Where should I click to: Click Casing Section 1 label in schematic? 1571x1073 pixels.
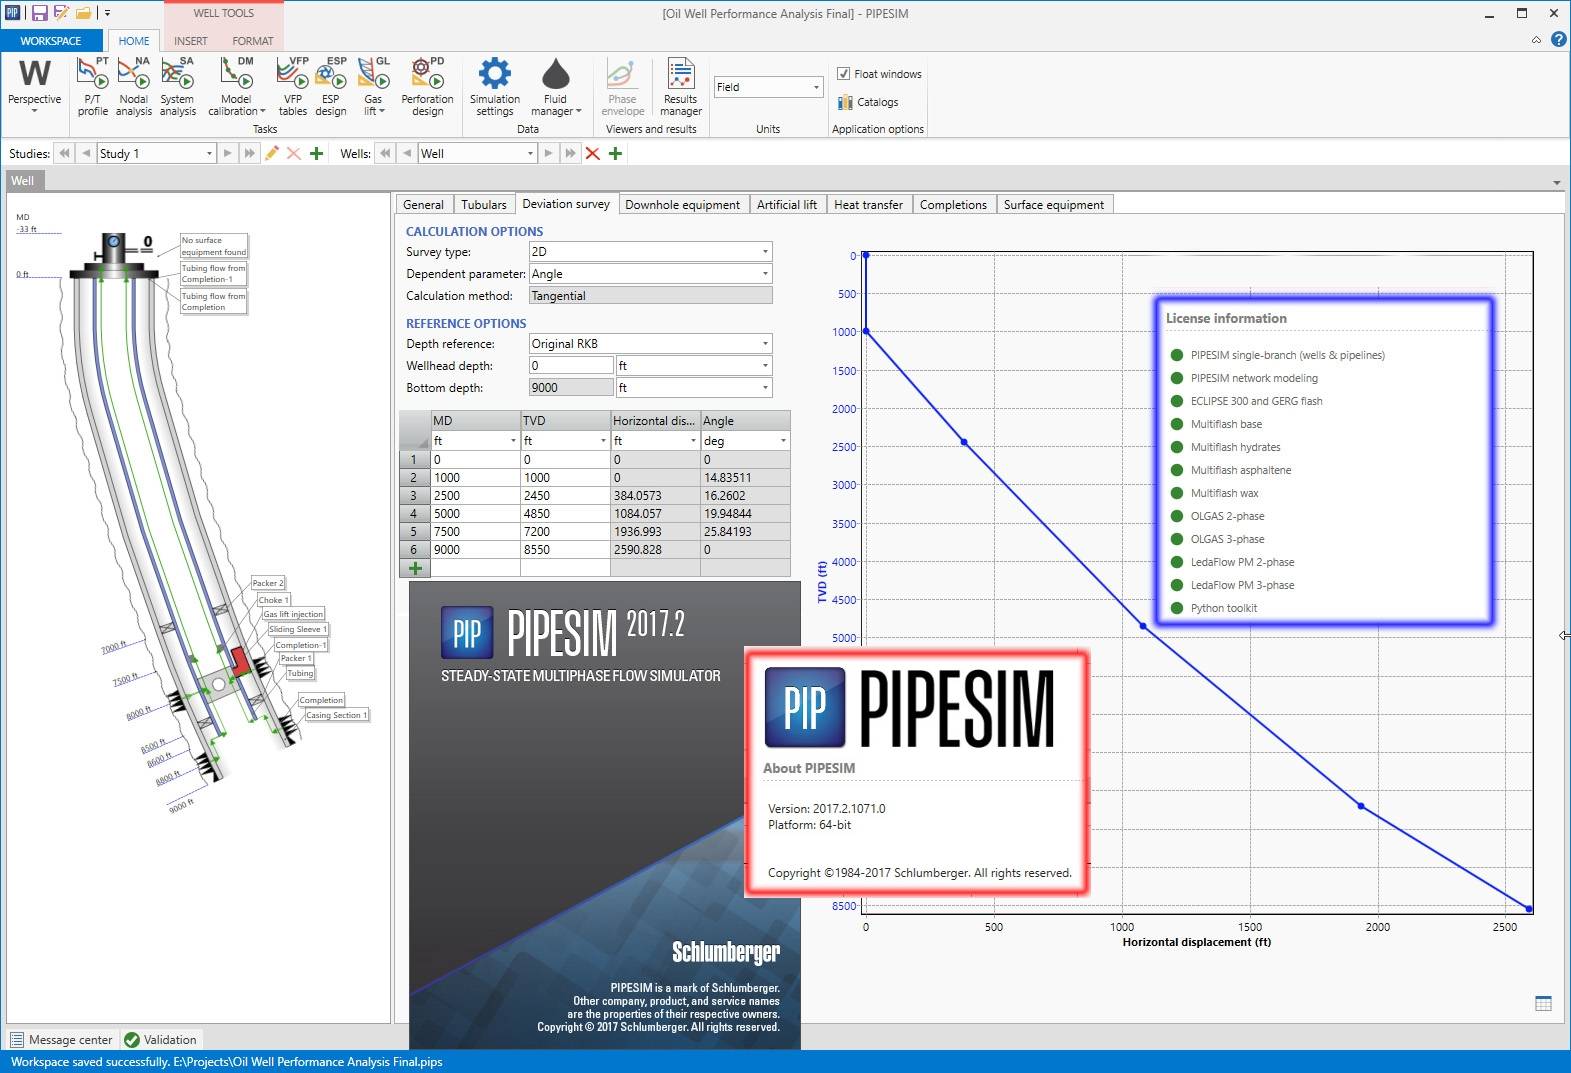click(x=337, y=715)
